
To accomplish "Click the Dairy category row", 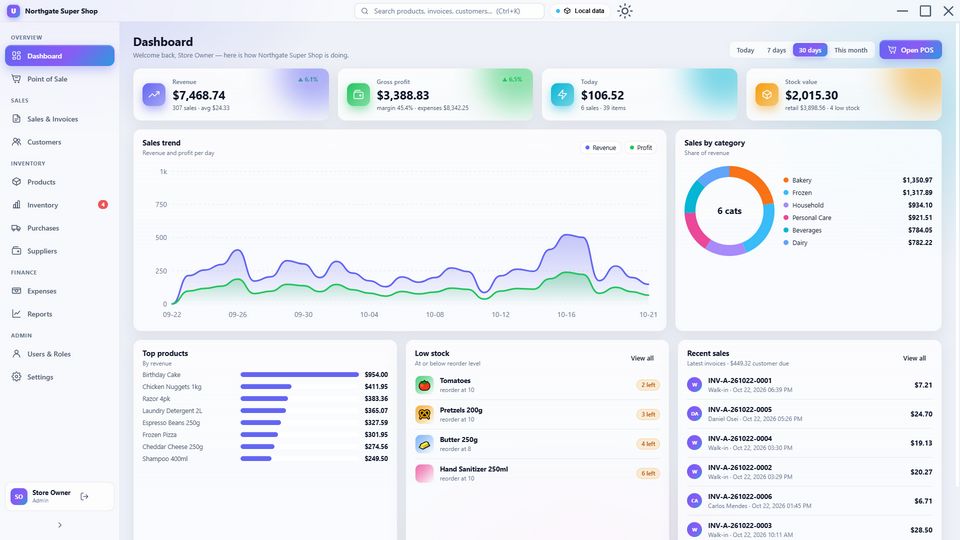I will point(858,242).
